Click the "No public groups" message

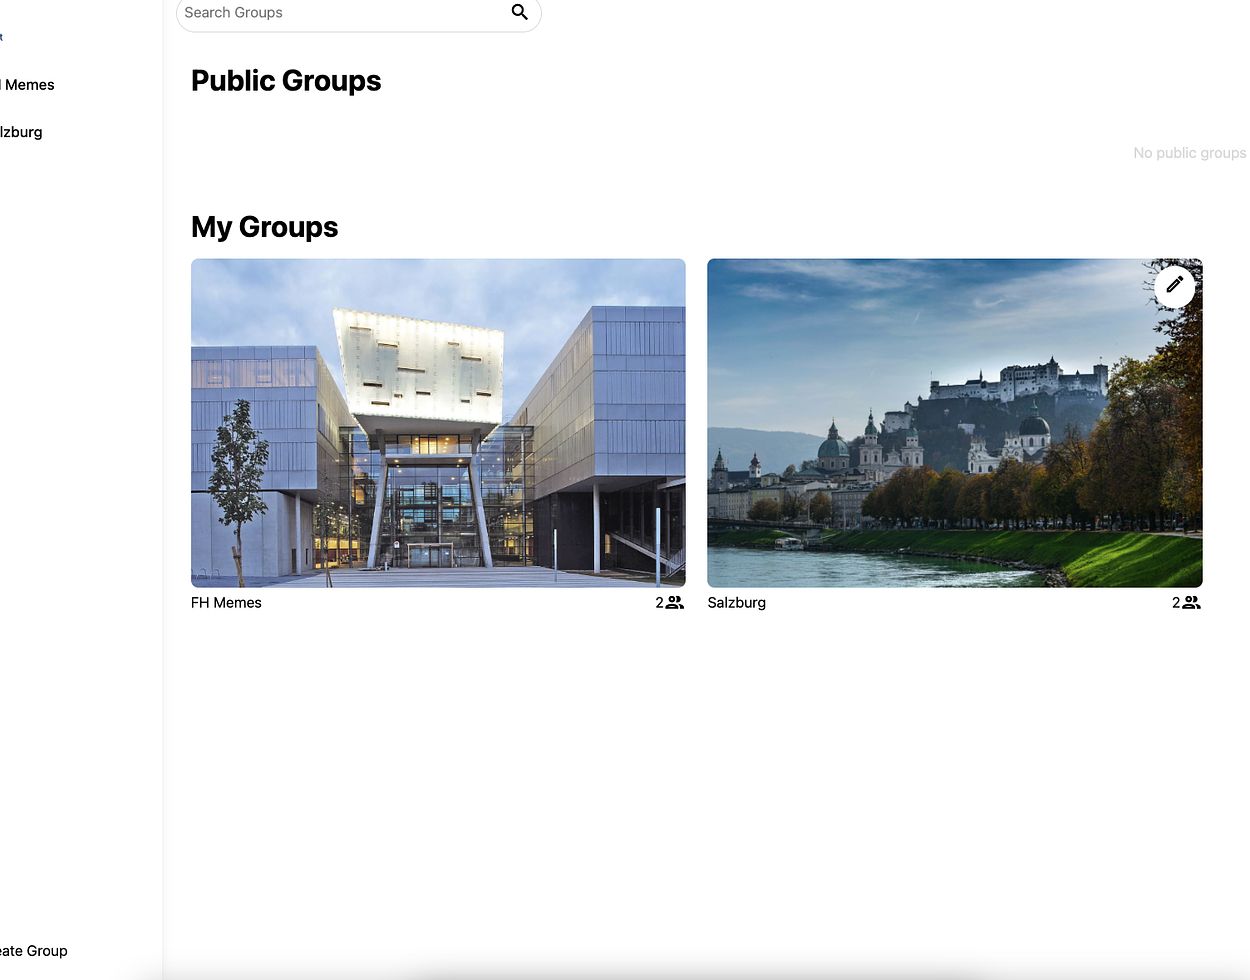[1189, 153]
